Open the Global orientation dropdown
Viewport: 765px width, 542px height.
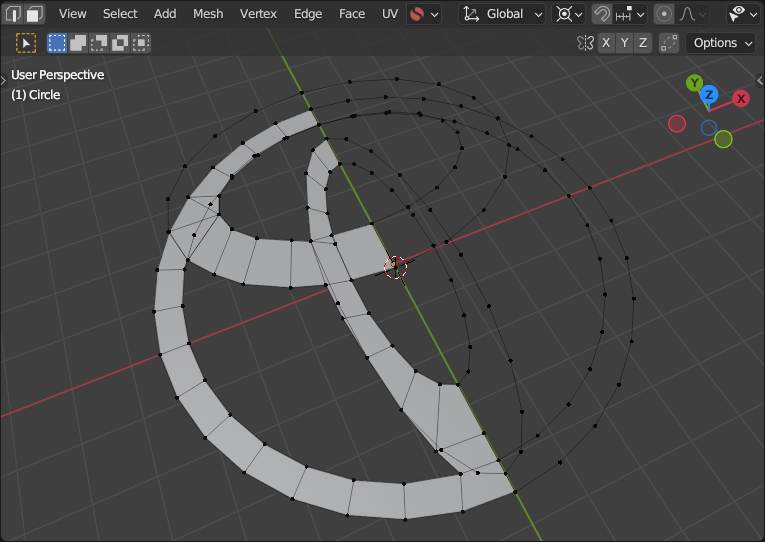pos(502,14)
